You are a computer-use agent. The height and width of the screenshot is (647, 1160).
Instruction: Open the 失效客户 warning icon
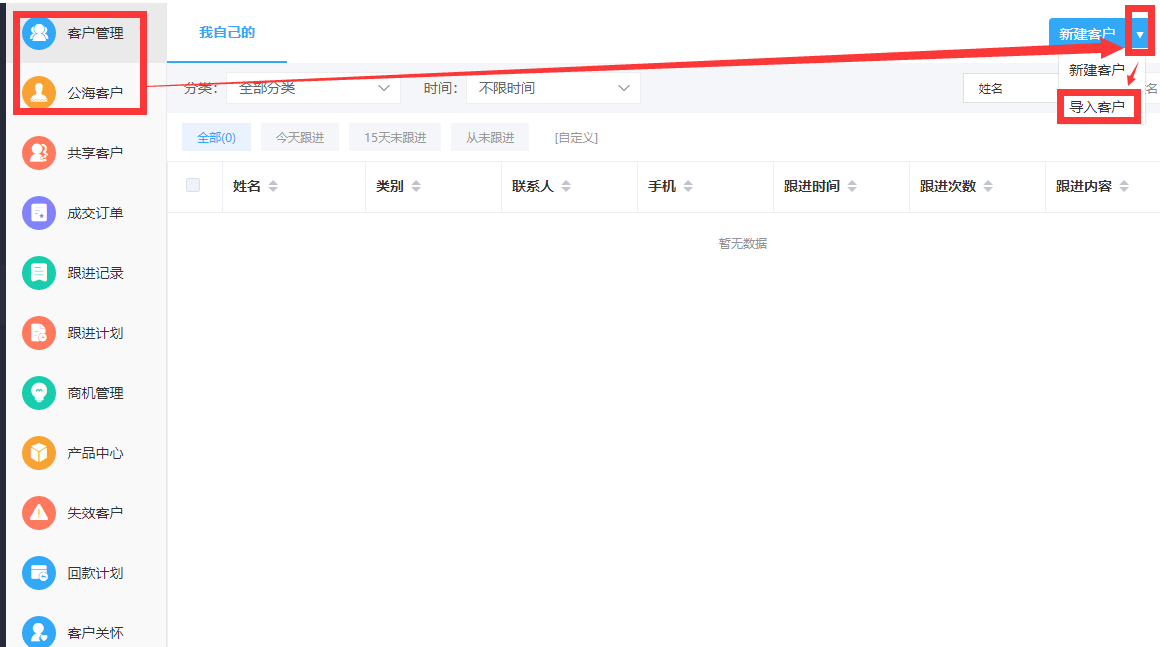click(39, 512)
